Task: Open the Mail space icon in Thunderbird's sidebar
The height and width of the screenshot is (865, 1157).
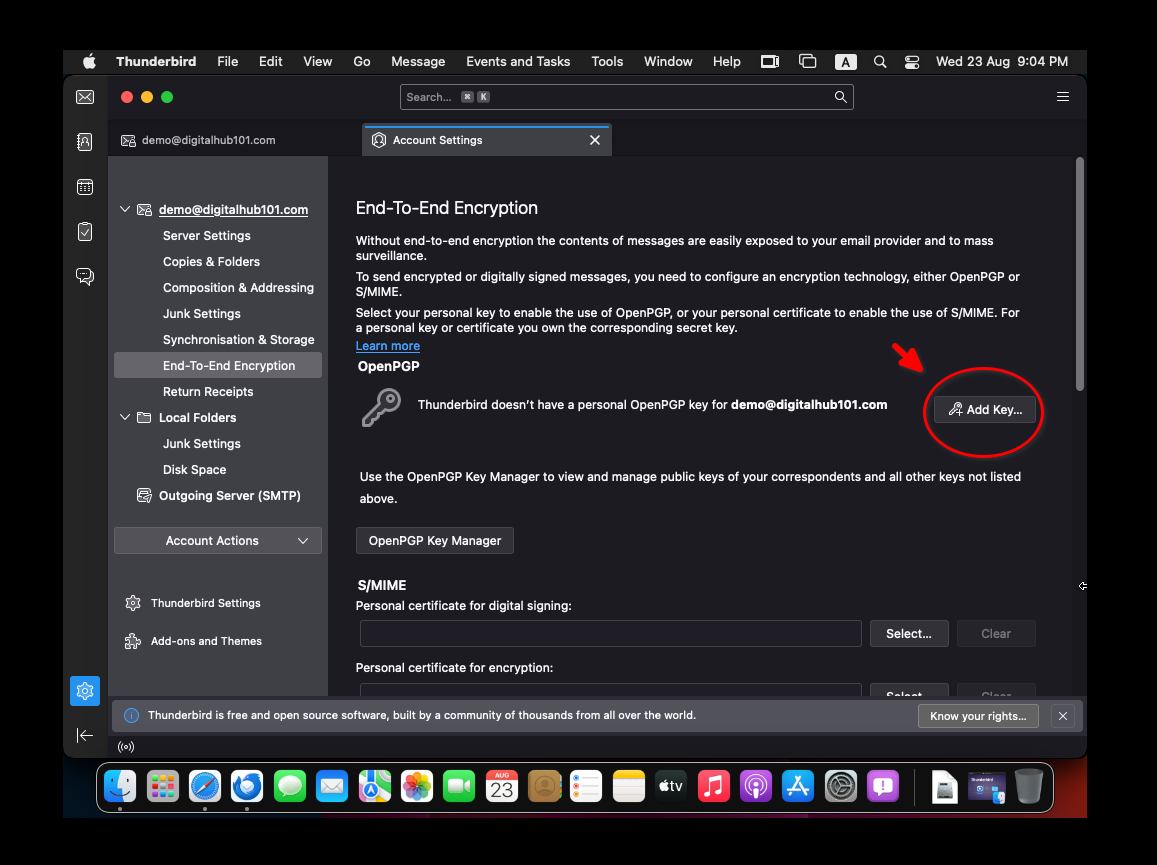Action: pos(85,97)
